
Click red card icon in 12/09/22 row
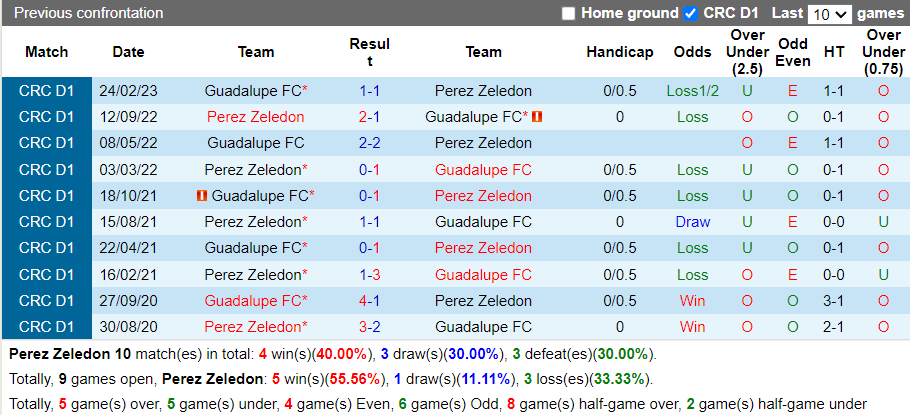[x=537, y=117]
